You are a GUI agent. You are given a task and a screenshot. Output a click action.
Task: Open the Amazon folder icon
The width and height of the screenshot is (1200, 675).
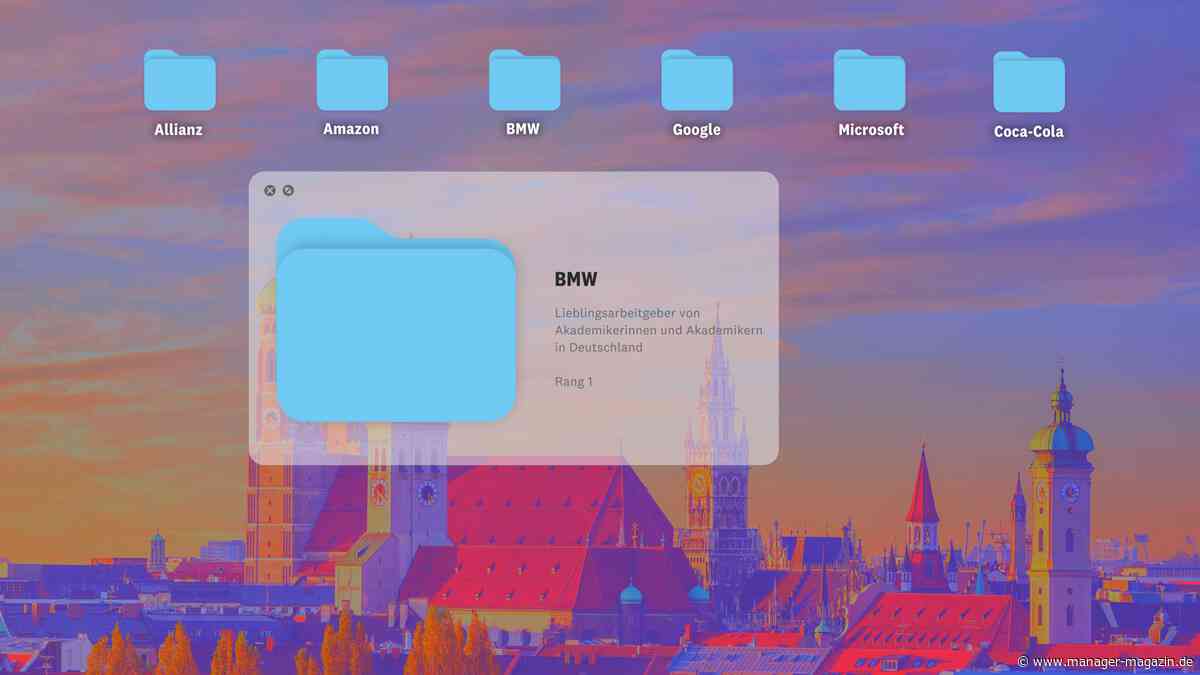pos(352,80)
